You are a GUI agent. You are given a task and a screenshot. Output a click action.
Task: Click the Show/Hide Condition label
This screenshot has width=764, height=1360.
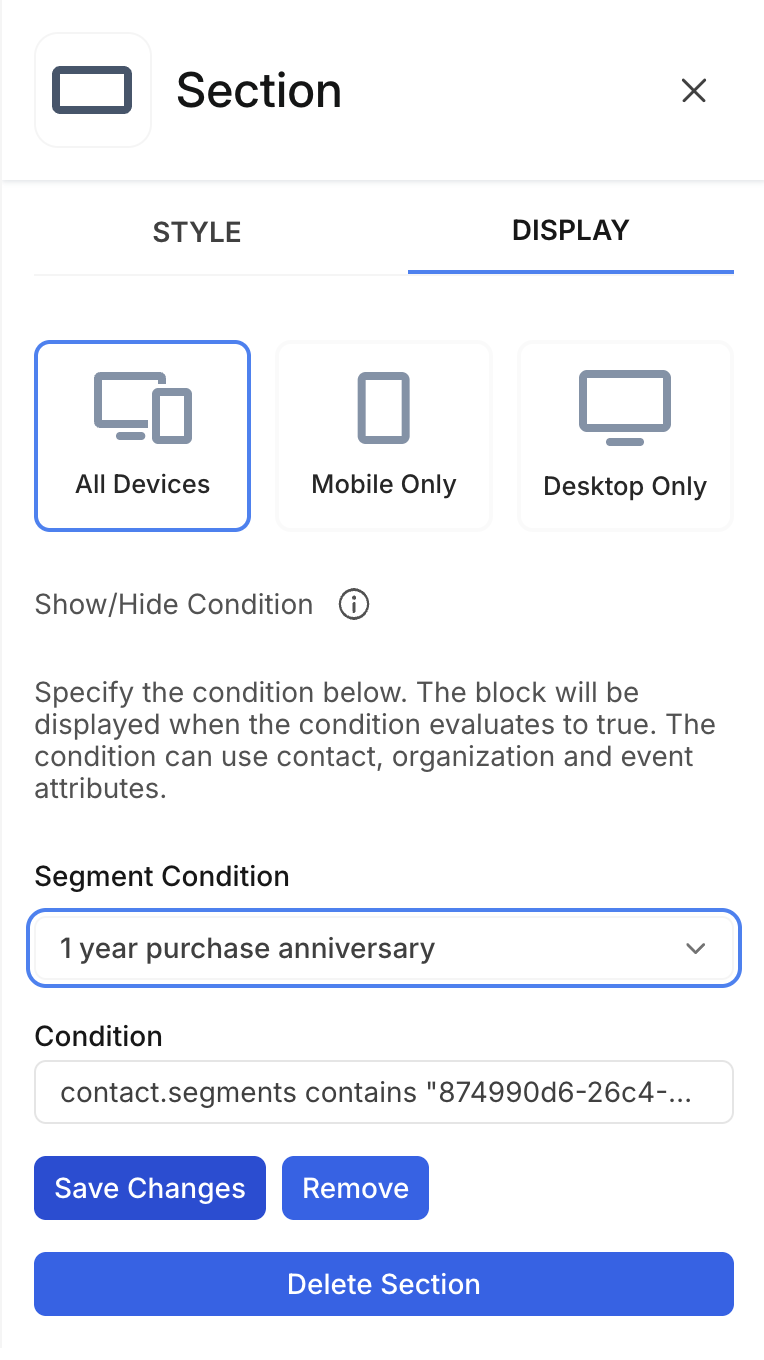(174, 604)
